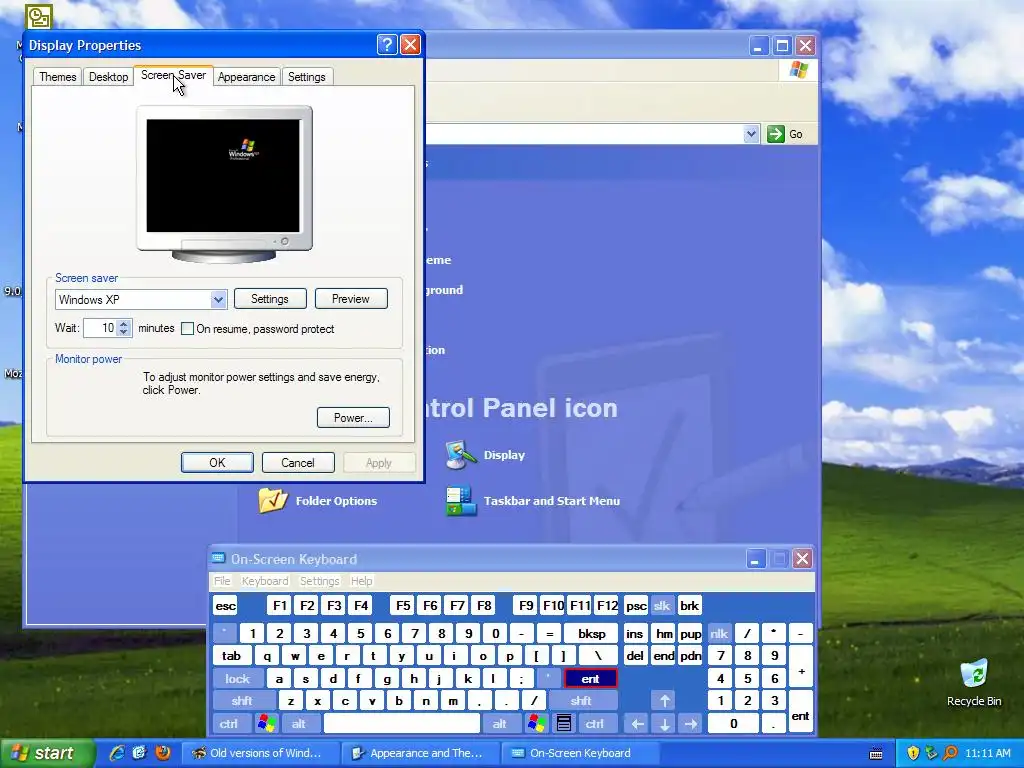Click the help question mark in Display Properties

tap(387, 44)
